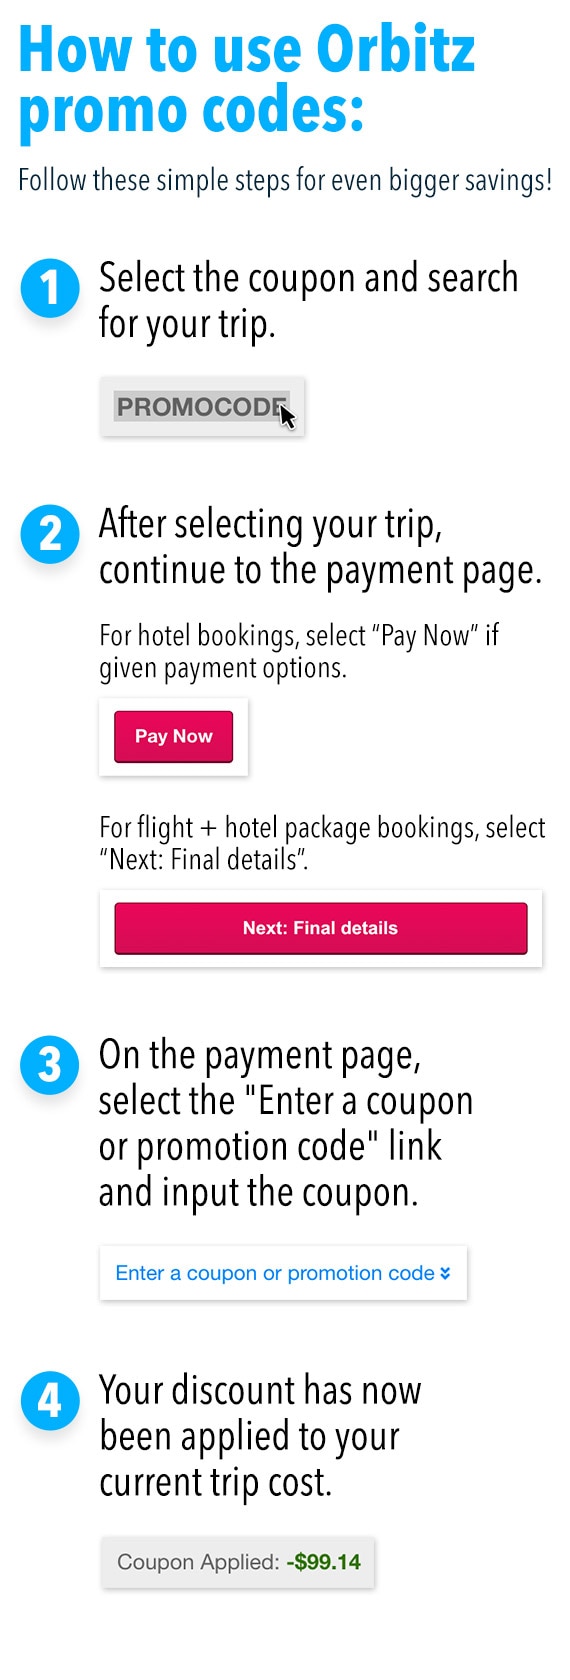This screenshot has height=1680, width=570.
Task: Click the double chevron beside promotion code link
Action: (x=445, y=1273)
